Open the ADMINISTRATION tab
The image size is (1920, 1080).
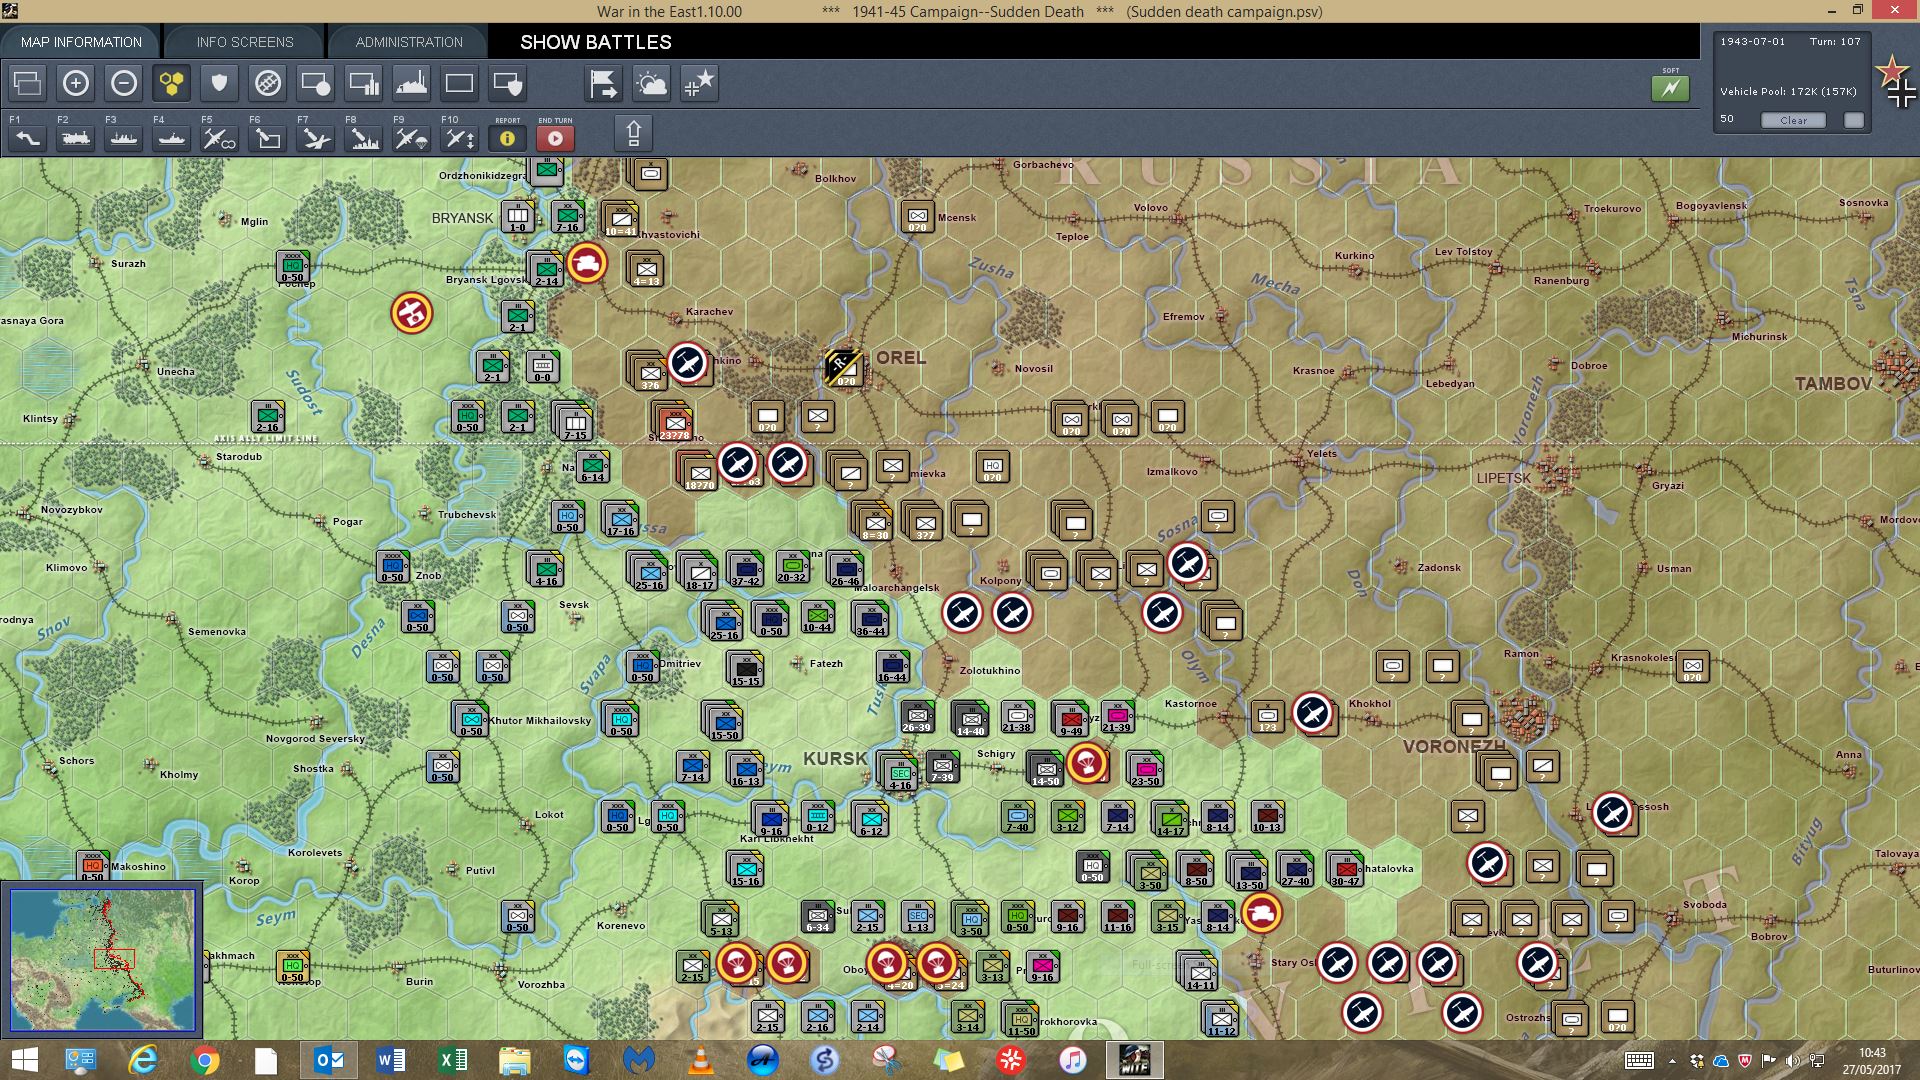pos(409,42)
